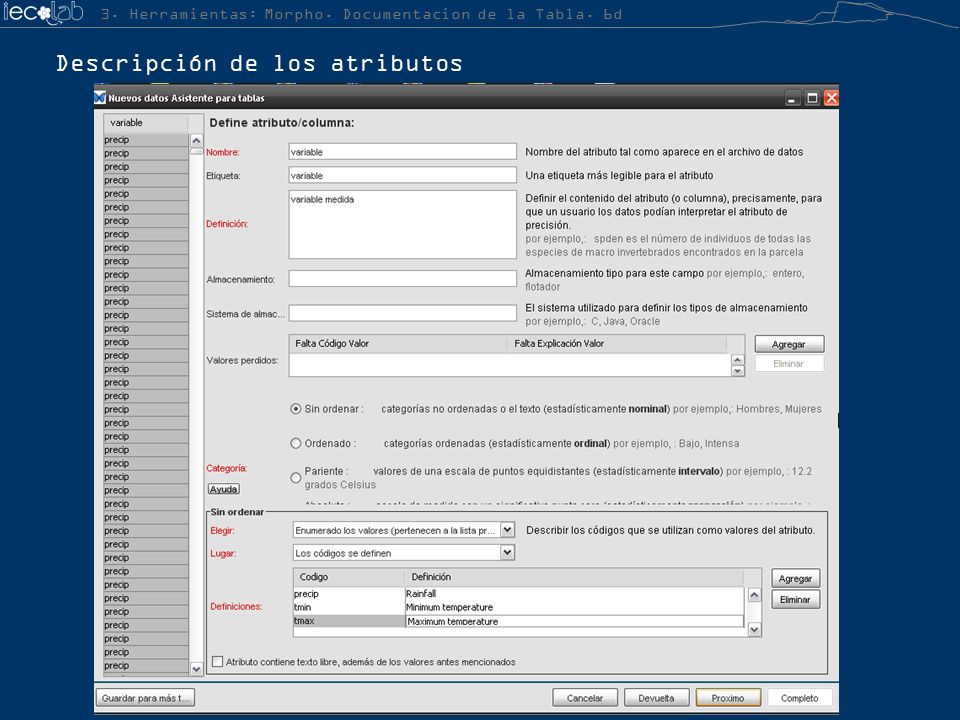
Task: Click the 'Definición' column header in Definiciones table
Action: click(x=574, y=577)
